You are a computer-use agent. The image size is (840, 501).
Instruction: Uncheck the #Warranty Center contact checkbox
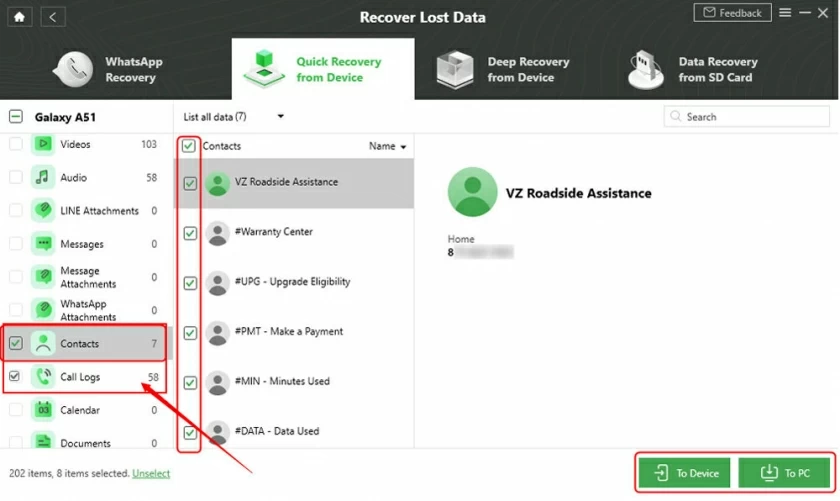(189, 233)
